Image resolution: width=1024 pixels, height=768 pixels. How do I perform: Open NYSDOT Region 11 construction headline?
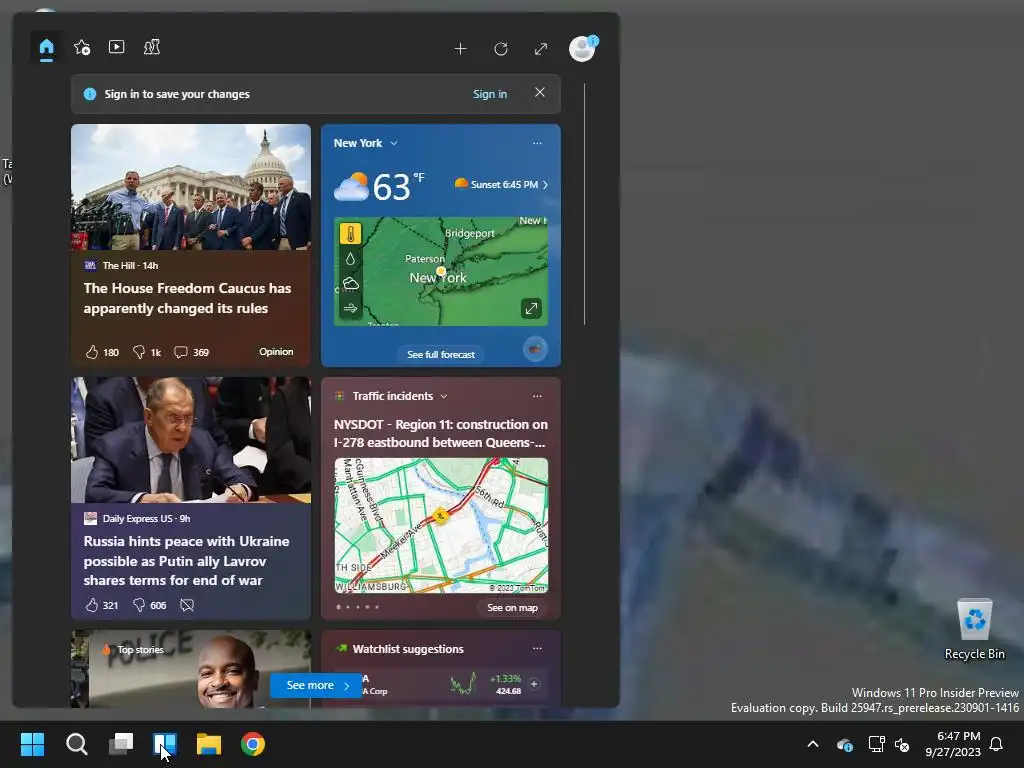click(441, 433)
